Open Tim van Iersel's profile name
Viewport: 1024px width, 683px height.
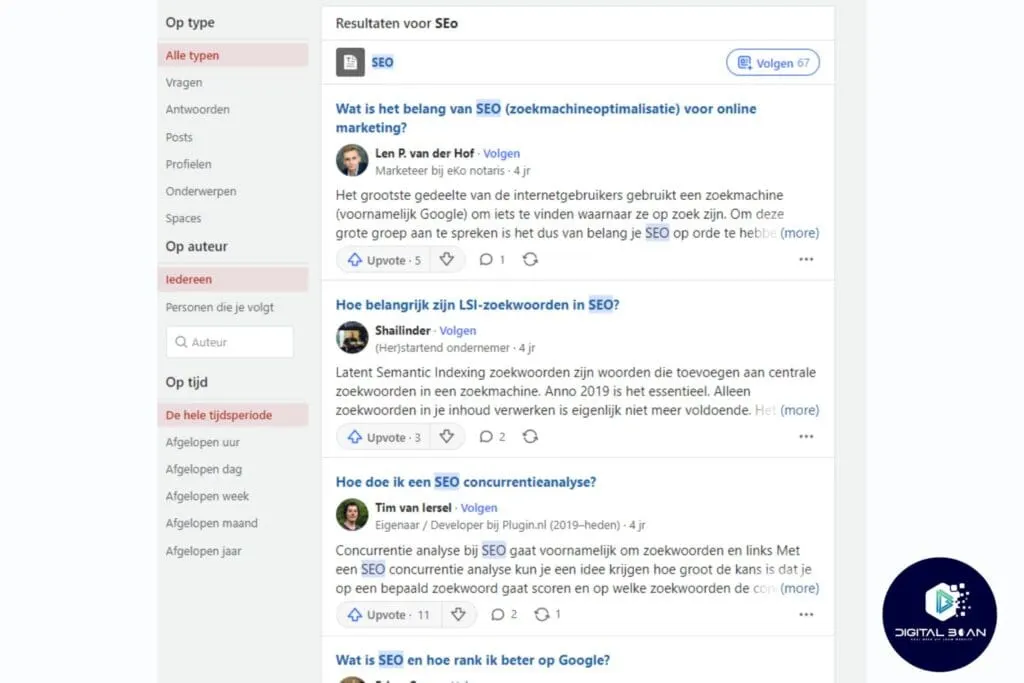coord(413,507)
